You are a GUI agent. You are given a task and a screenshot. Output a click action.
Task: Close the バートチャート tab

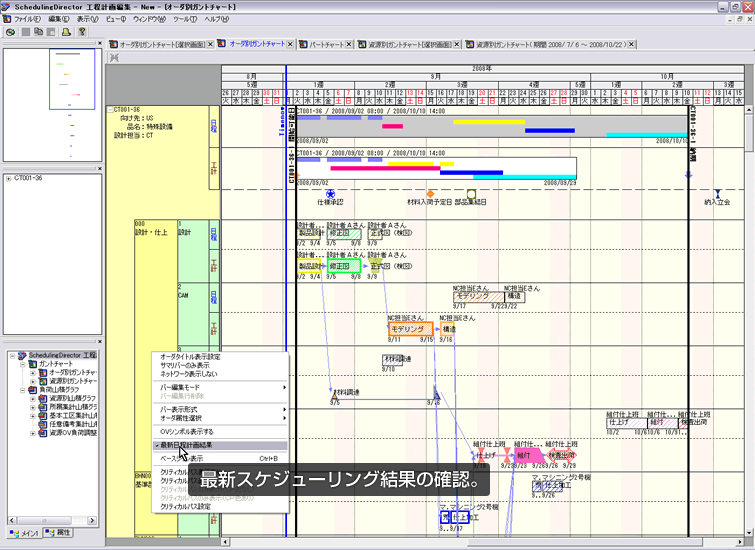click(349, 44)
